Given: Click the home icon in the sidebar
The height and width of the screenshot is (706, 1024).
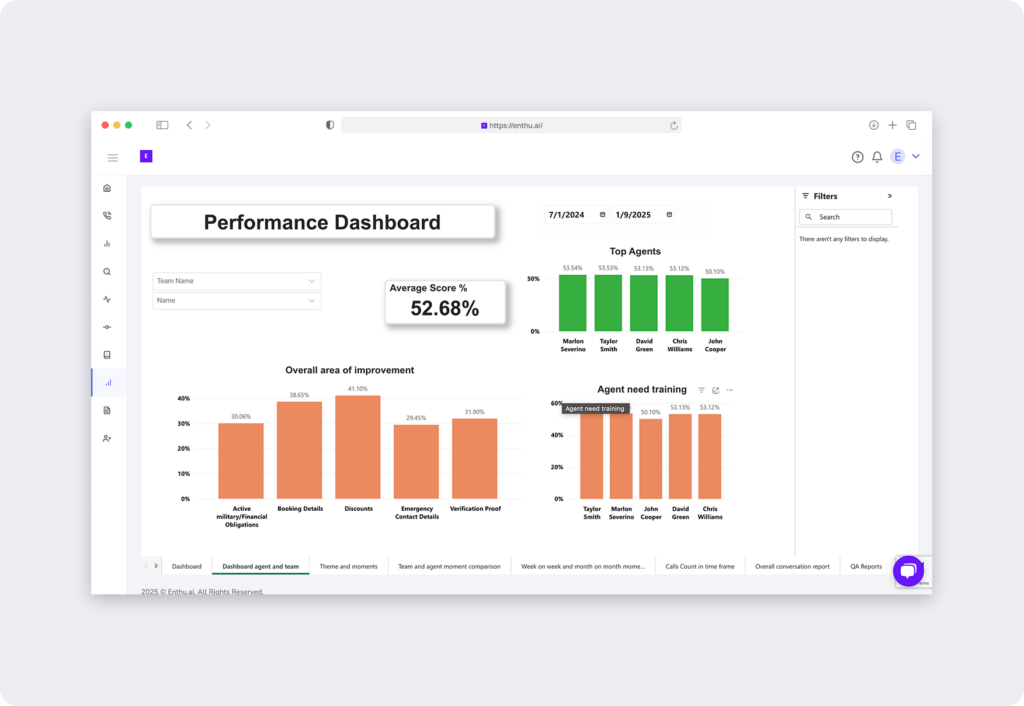Looking at the screenshot, I should coord(107,188).
